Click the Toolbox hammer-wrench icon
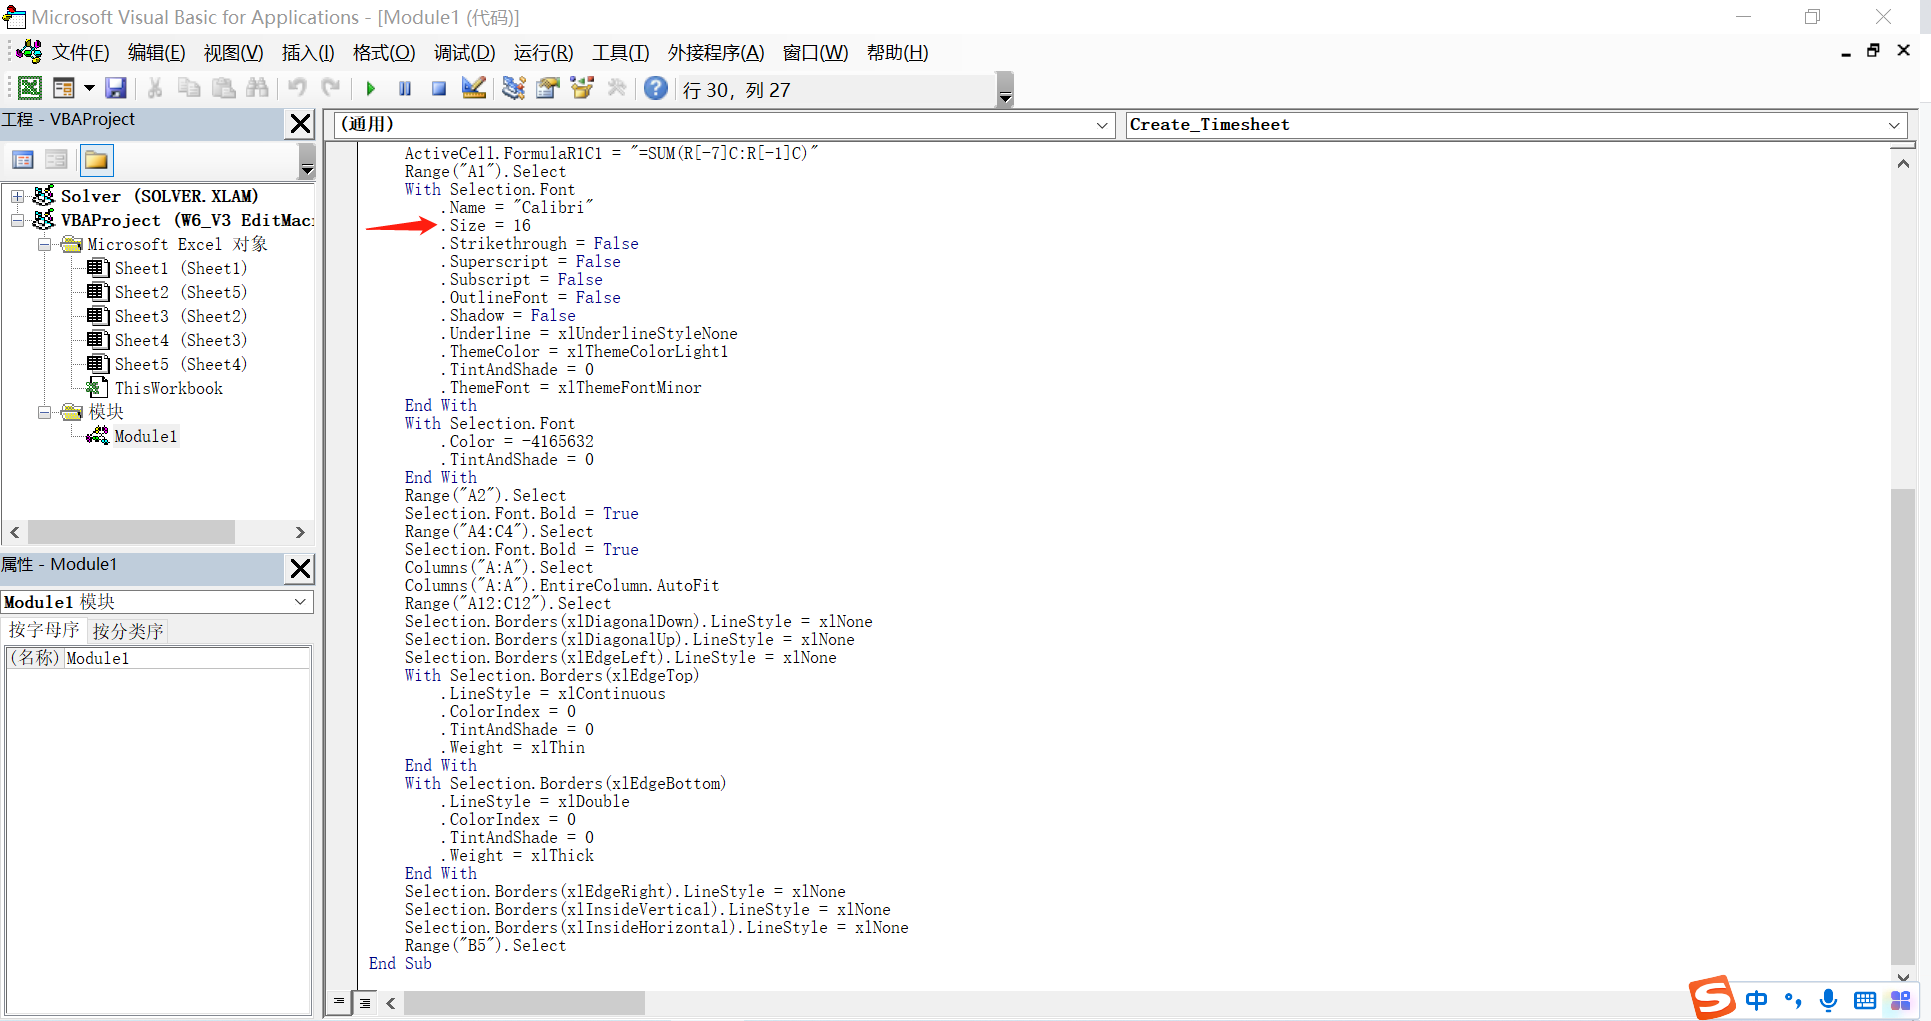The image size is (1931, 1021). [617, 89]
